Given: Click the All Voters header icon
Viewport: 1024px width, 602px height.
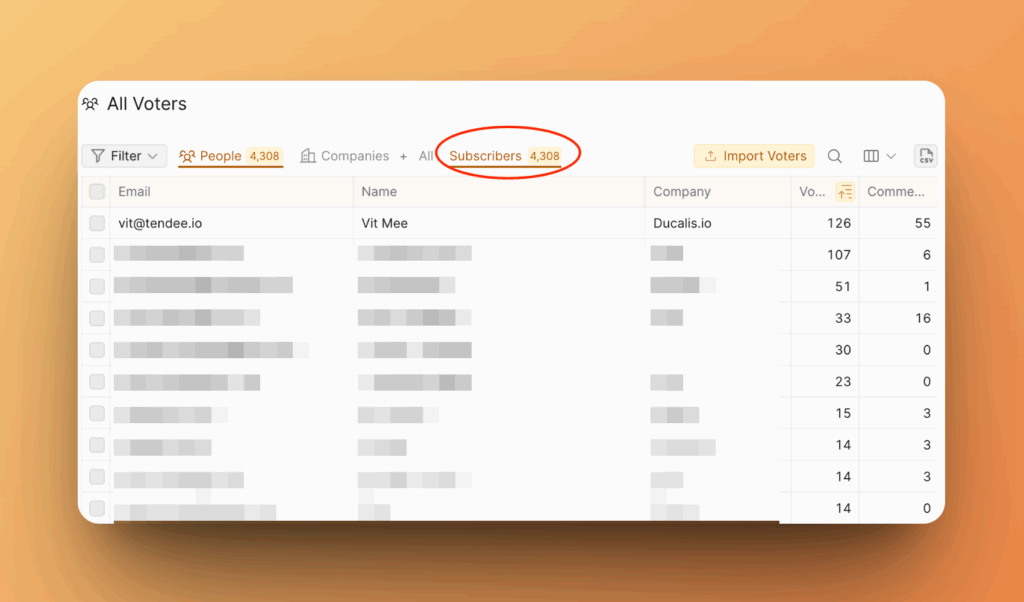Looking at the screenshot, I should pos(90,103).
